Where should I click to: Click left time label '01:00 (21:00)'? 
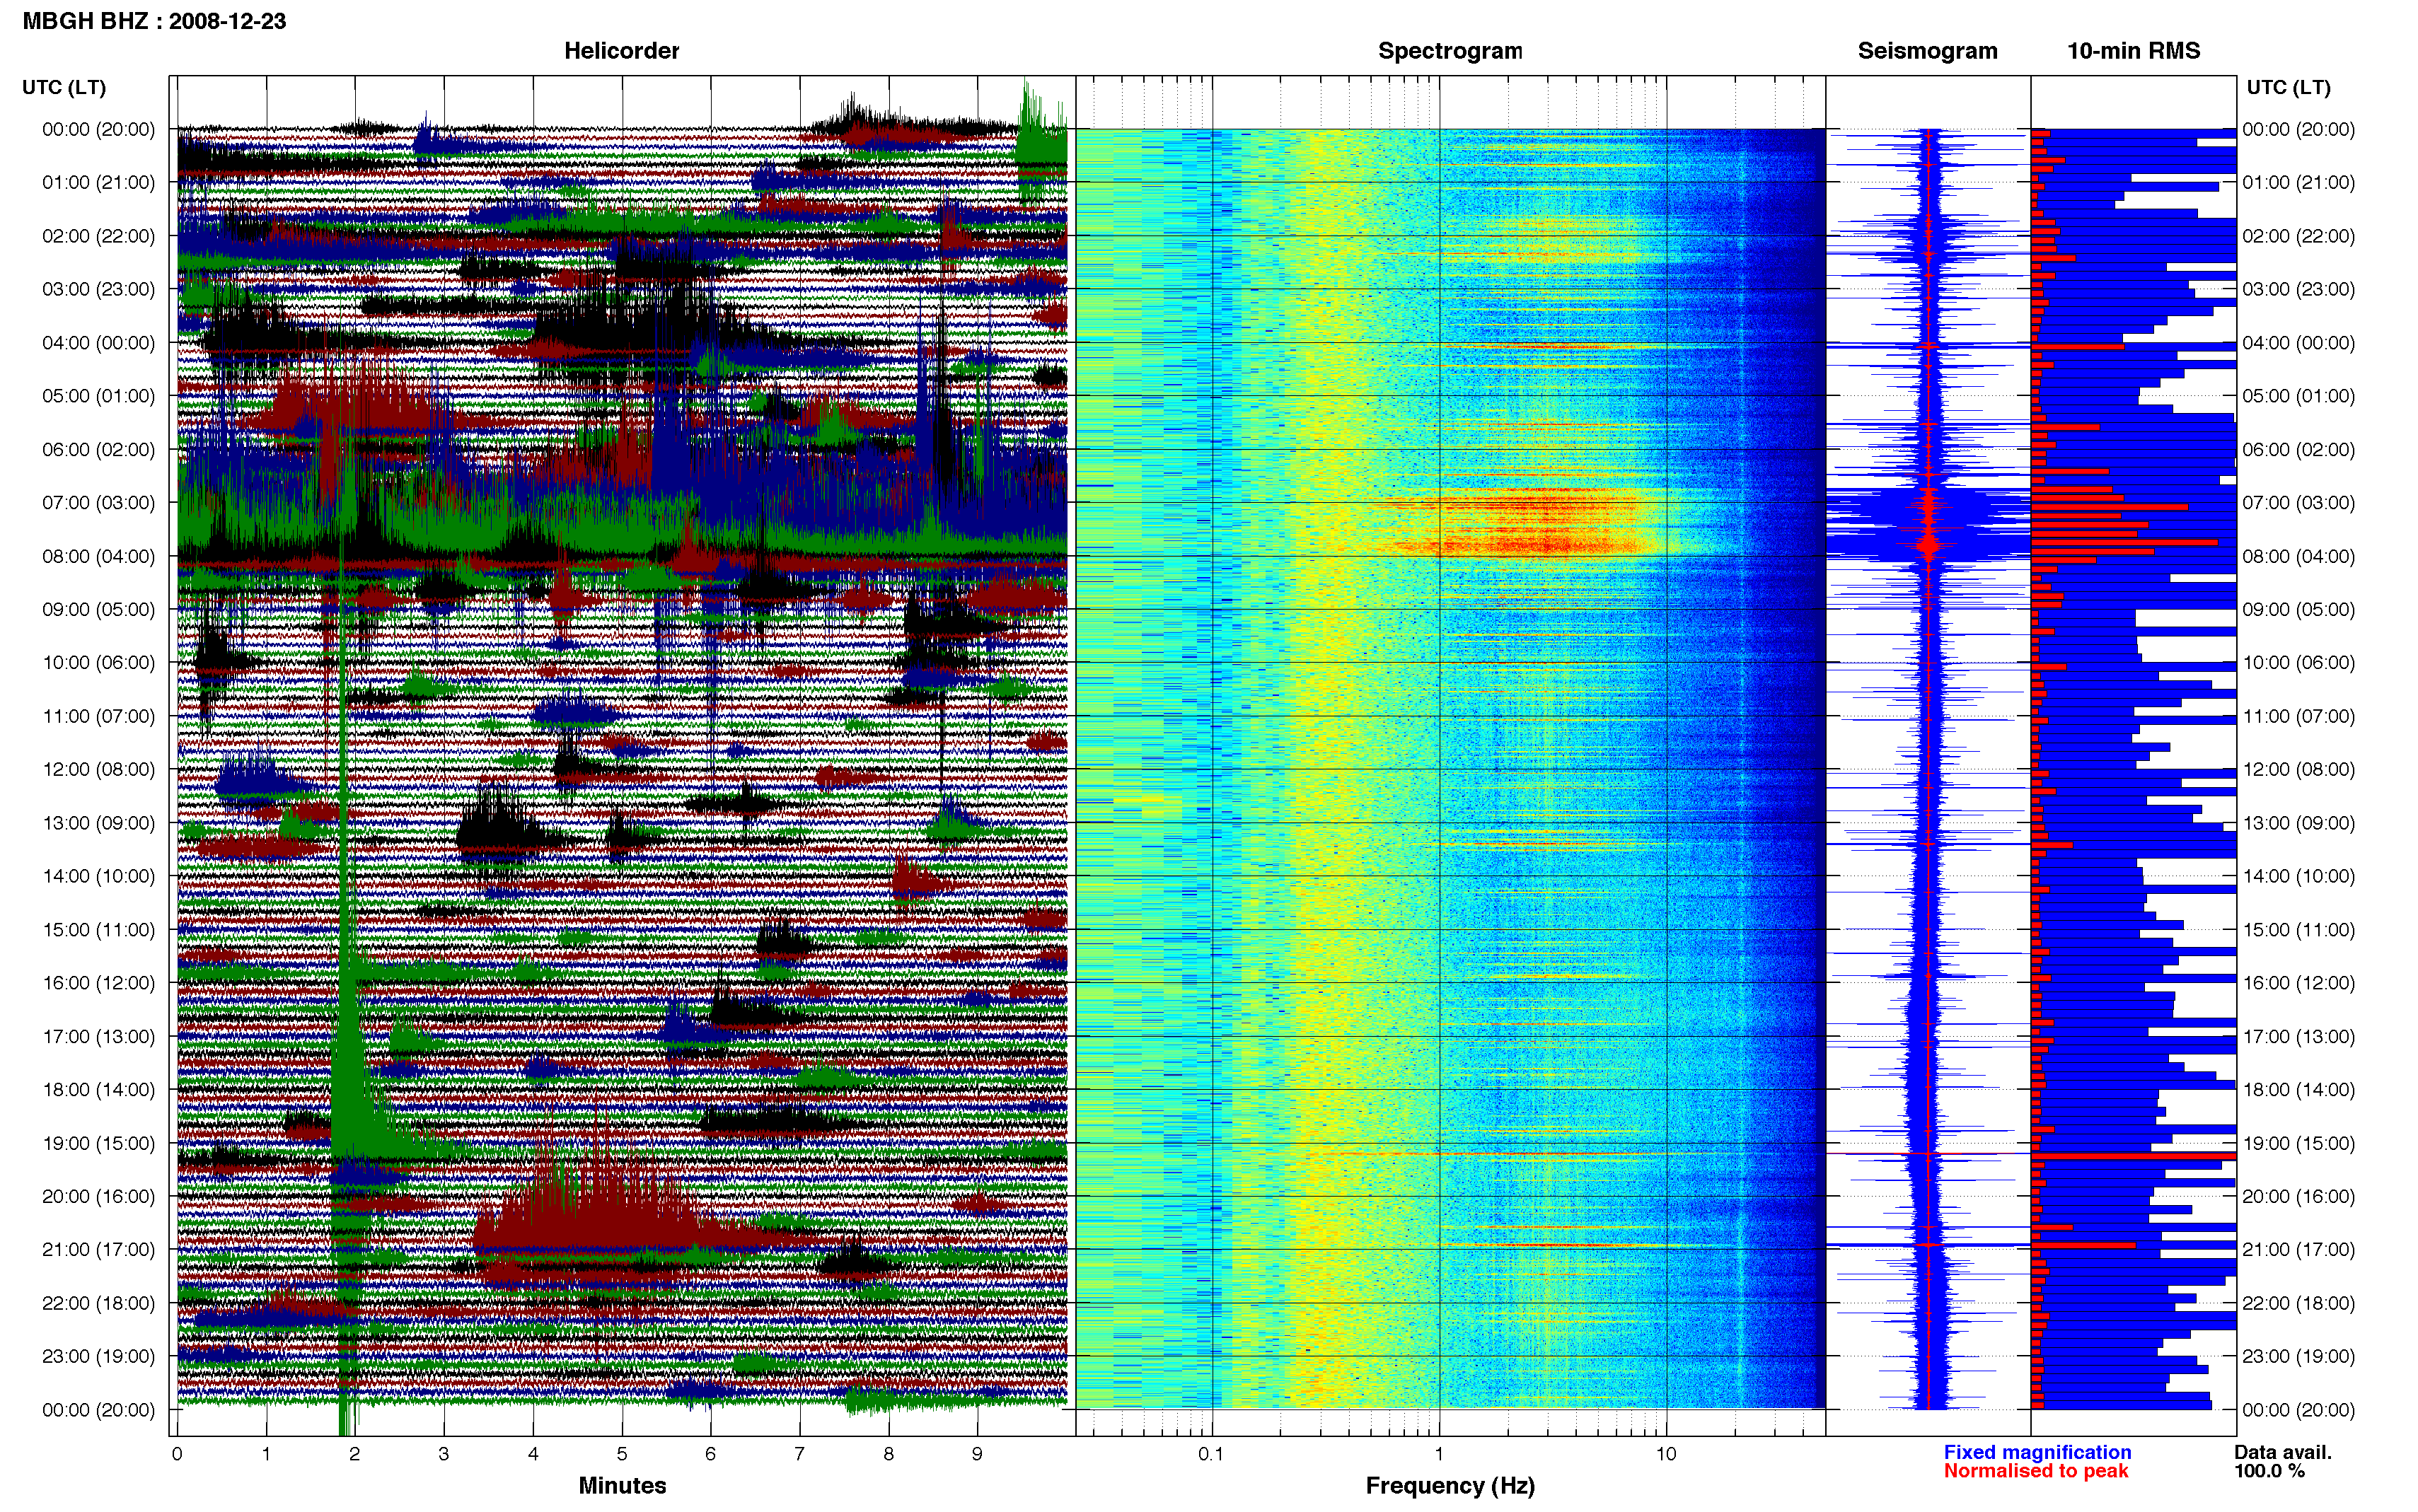point(99,182)
